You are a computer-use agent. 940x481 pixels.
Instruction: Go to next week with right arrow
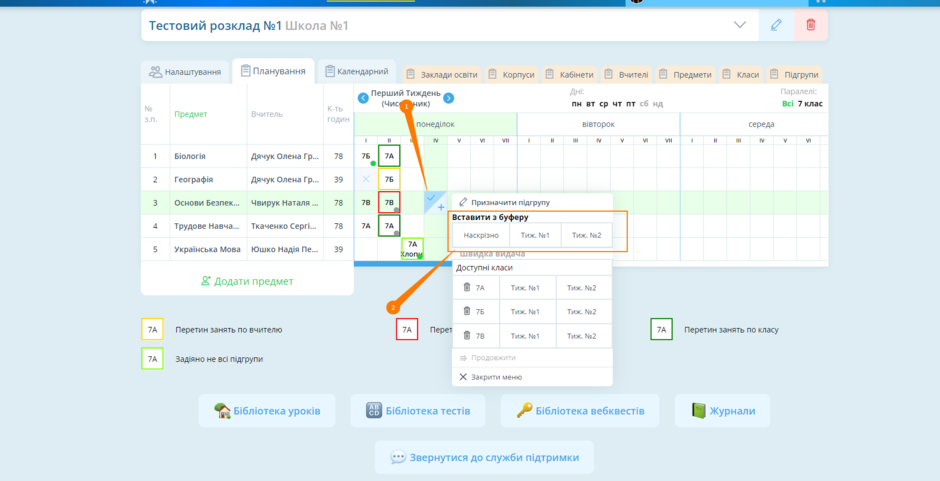pos(448,98)
